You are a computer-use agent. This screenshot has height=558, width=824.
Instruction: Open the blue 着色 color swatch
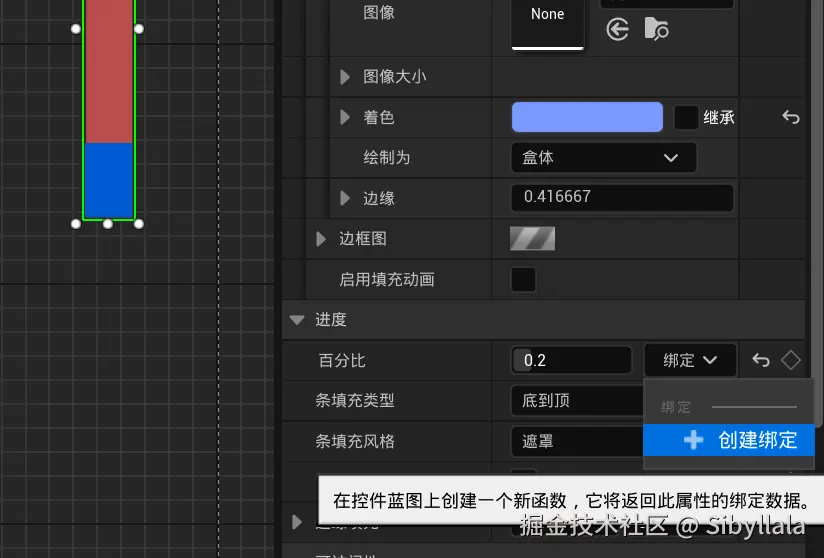tap(587, 117)
